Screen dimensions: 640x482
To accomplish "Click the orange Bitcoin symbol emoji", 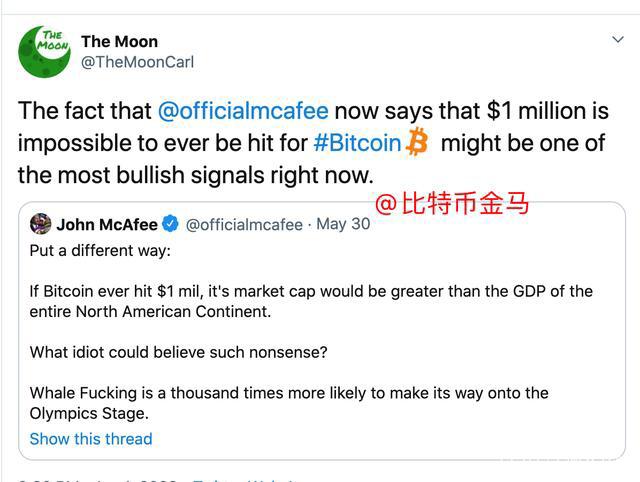I will coord(417,142).
